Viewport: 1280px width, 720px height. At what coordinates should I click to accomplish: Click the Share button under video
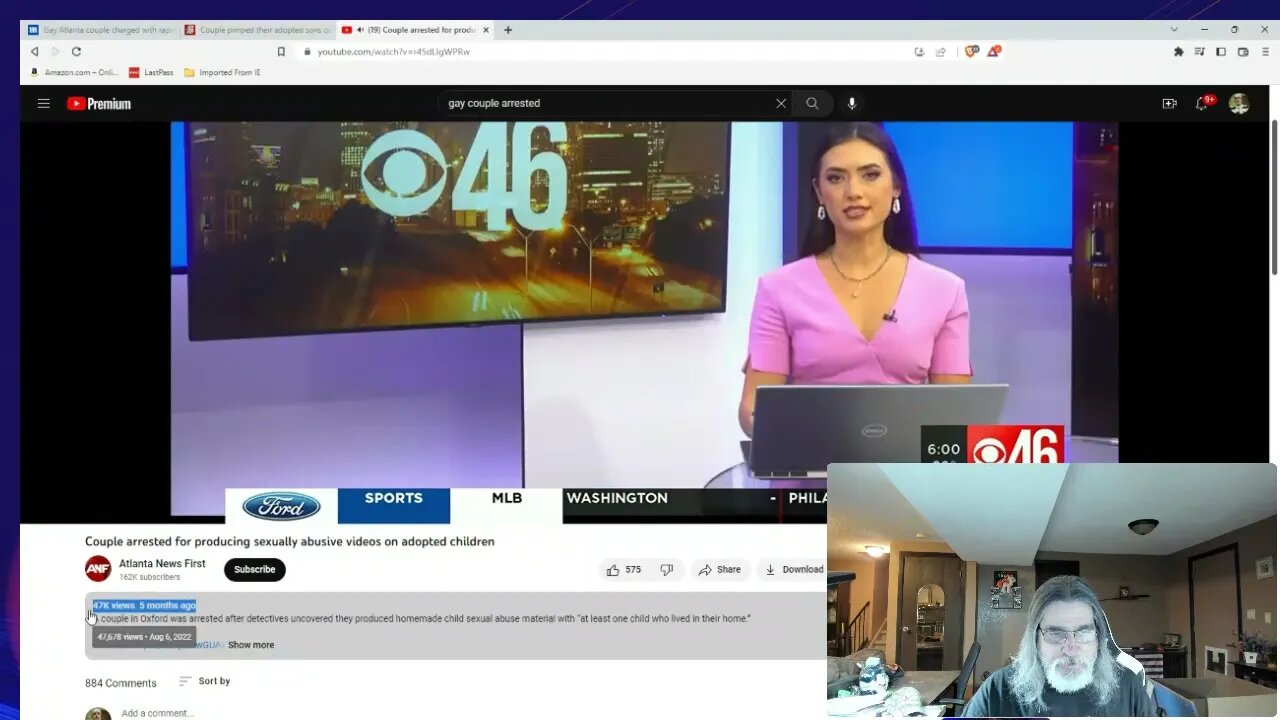click(720, 570)
